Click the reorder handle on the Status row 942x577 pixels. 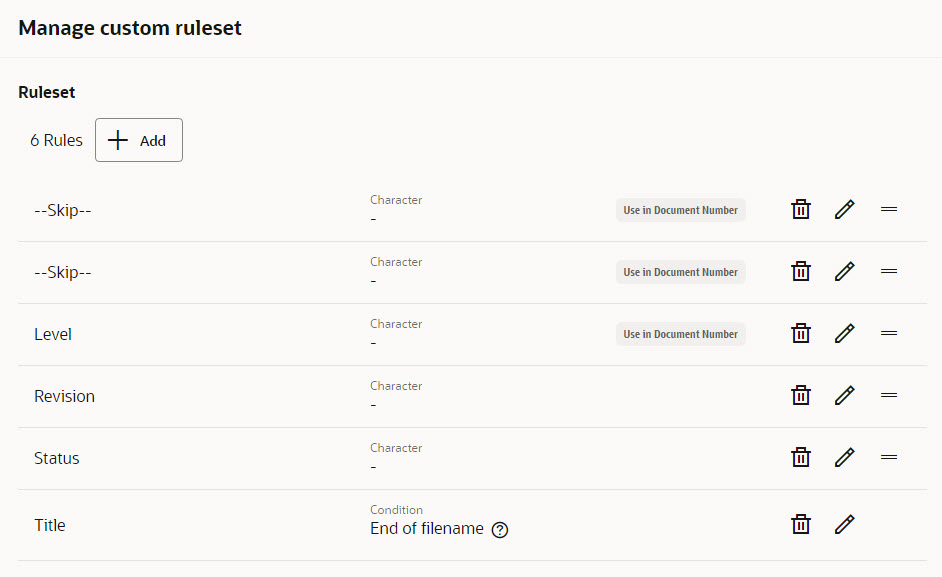[889, 457]
